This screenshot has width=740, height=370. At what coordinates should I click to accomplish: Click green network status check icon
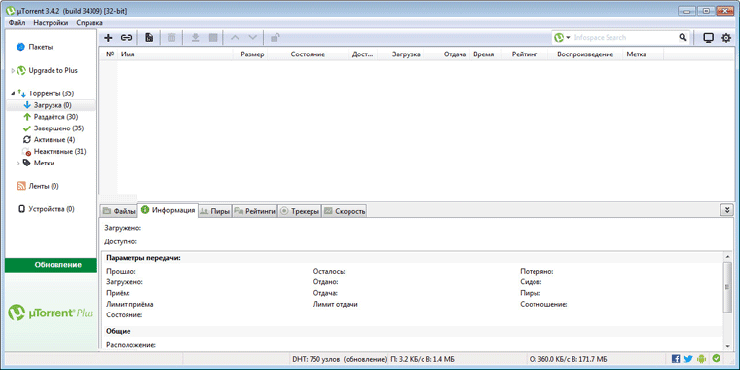(x=716, y=358)
